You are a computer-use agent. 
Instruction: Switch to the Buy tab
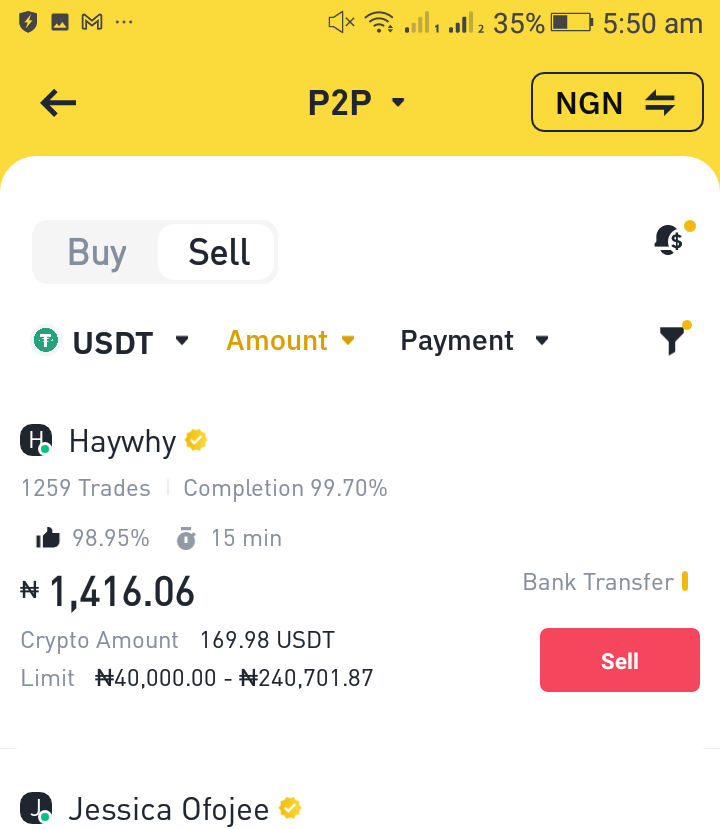pos(97,252)
